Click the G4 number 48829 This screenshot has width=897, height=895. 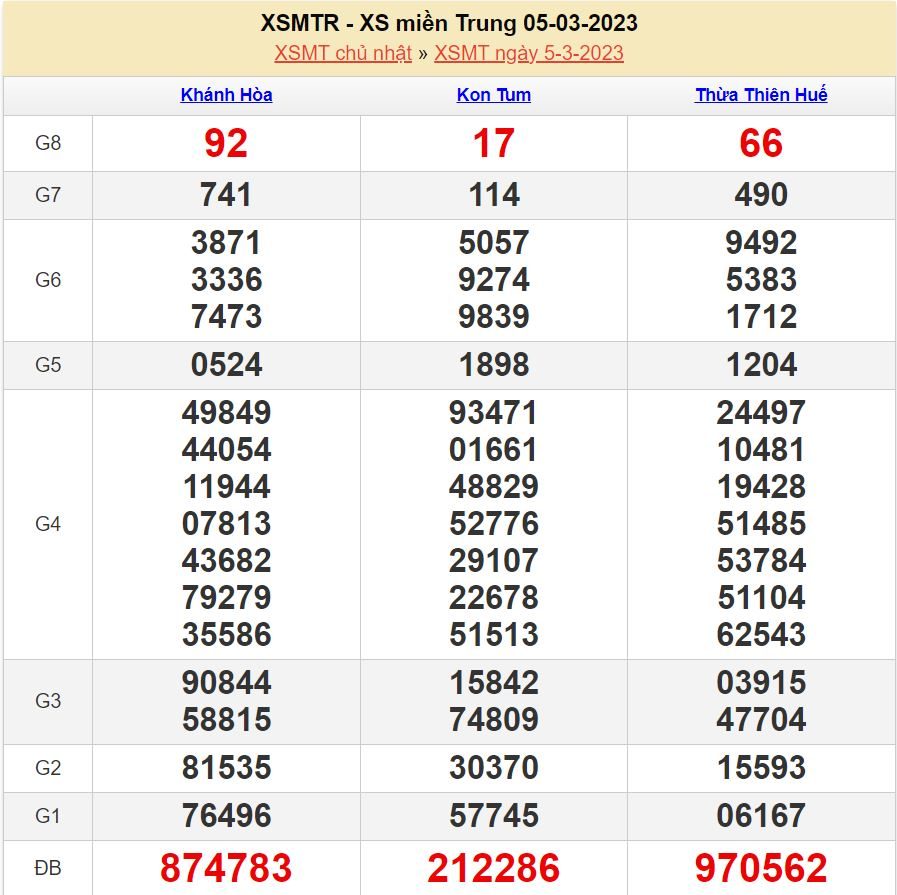(x=494, y=487)
